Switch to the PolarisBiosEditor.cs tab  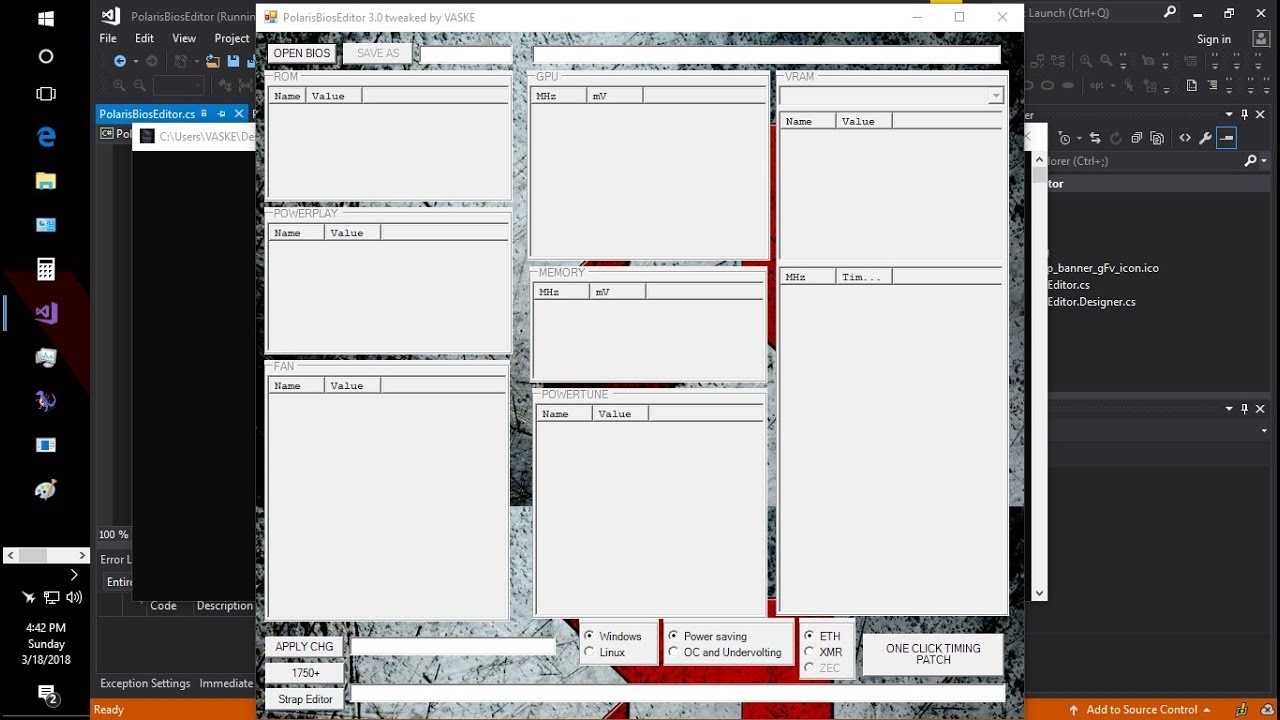pyautogui.click(x=147, y=114)
